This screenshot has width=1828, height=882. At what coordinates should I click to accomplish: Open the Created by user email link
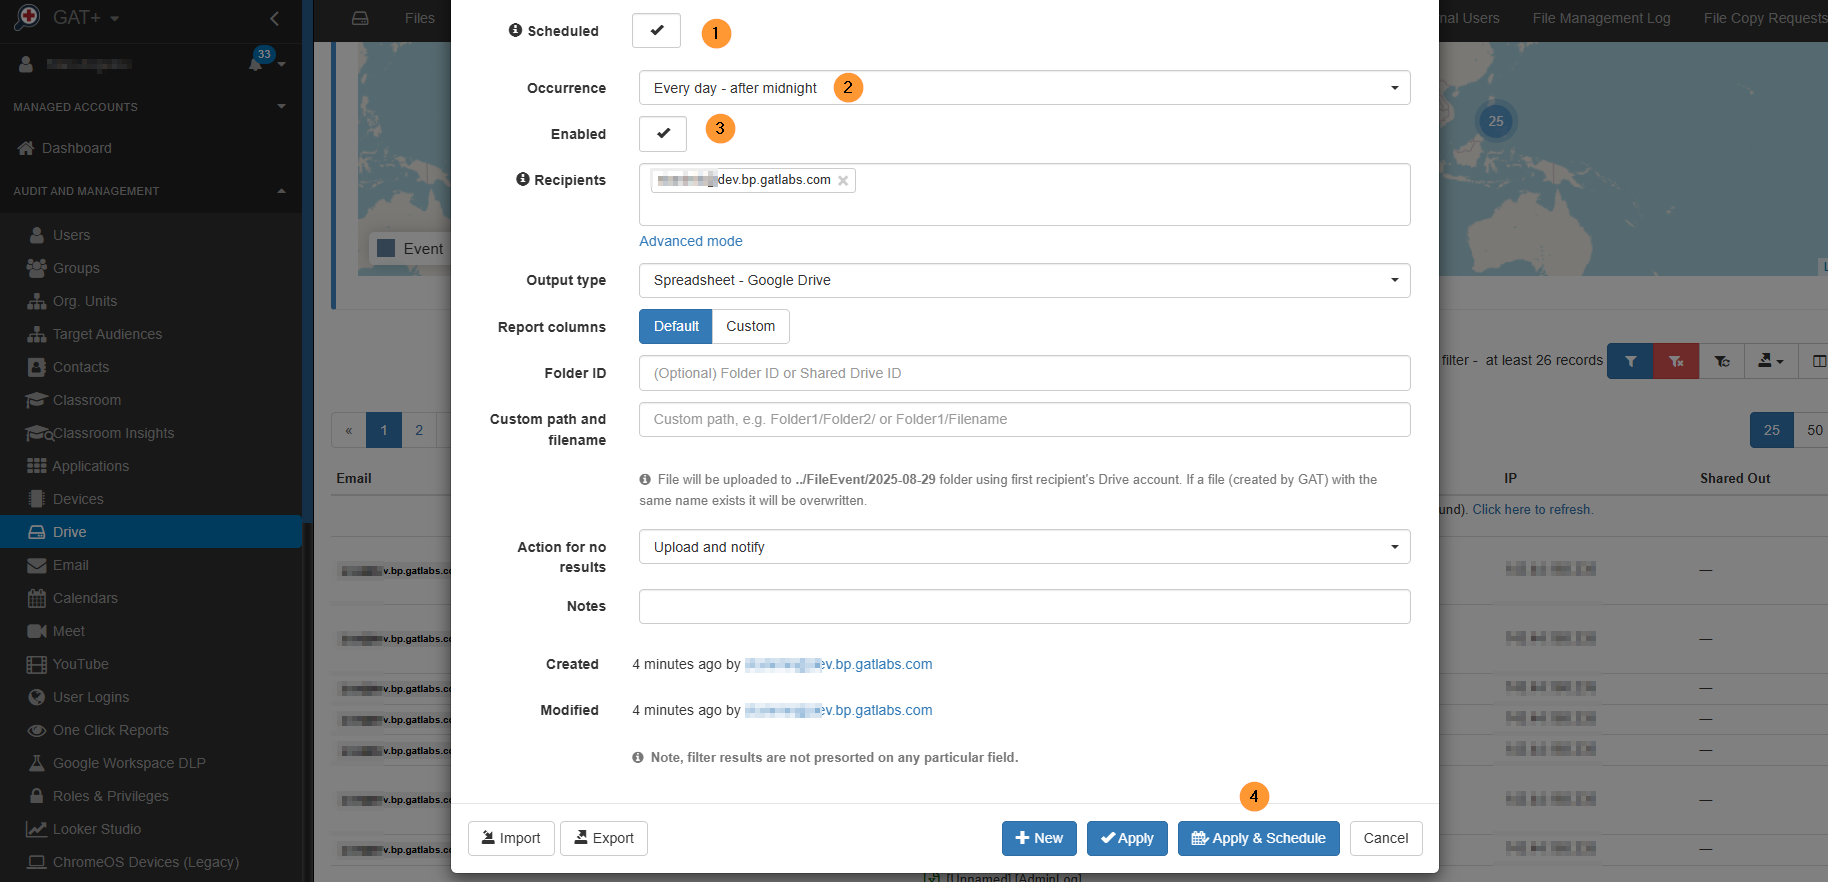(838, 664)
